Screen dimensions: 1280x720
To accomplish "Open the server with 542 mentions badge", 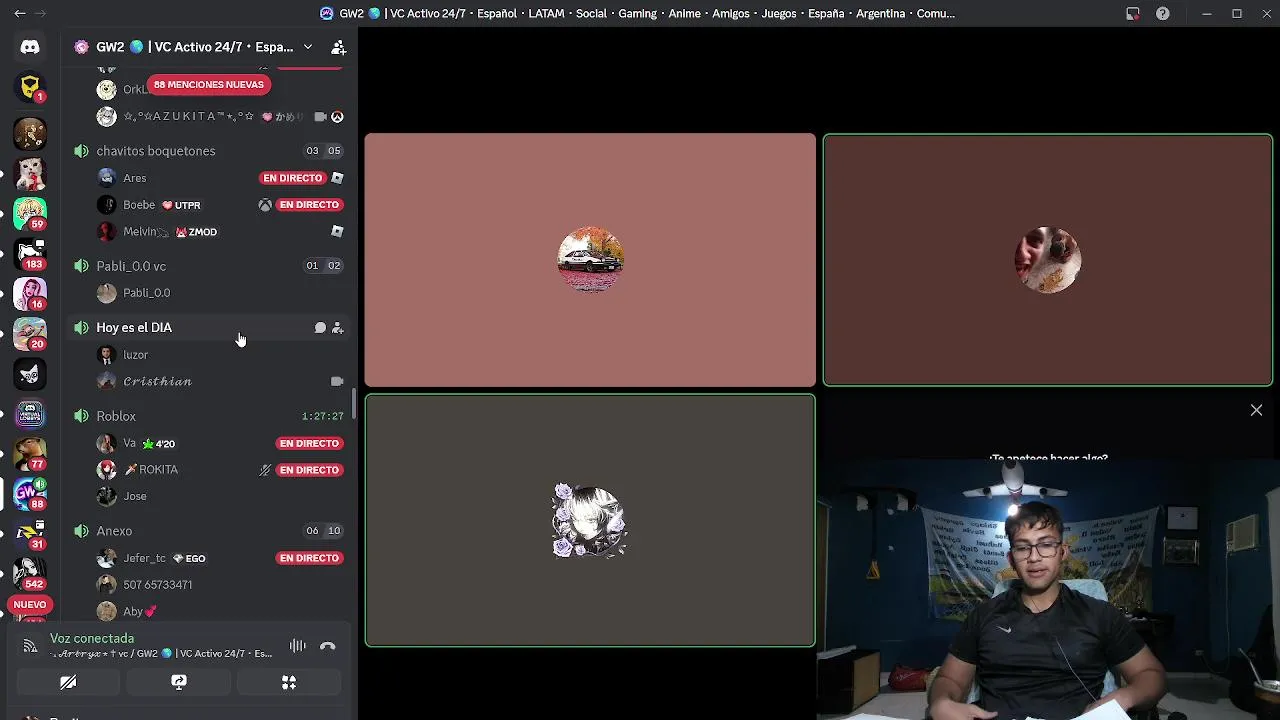I will [30, 573].
